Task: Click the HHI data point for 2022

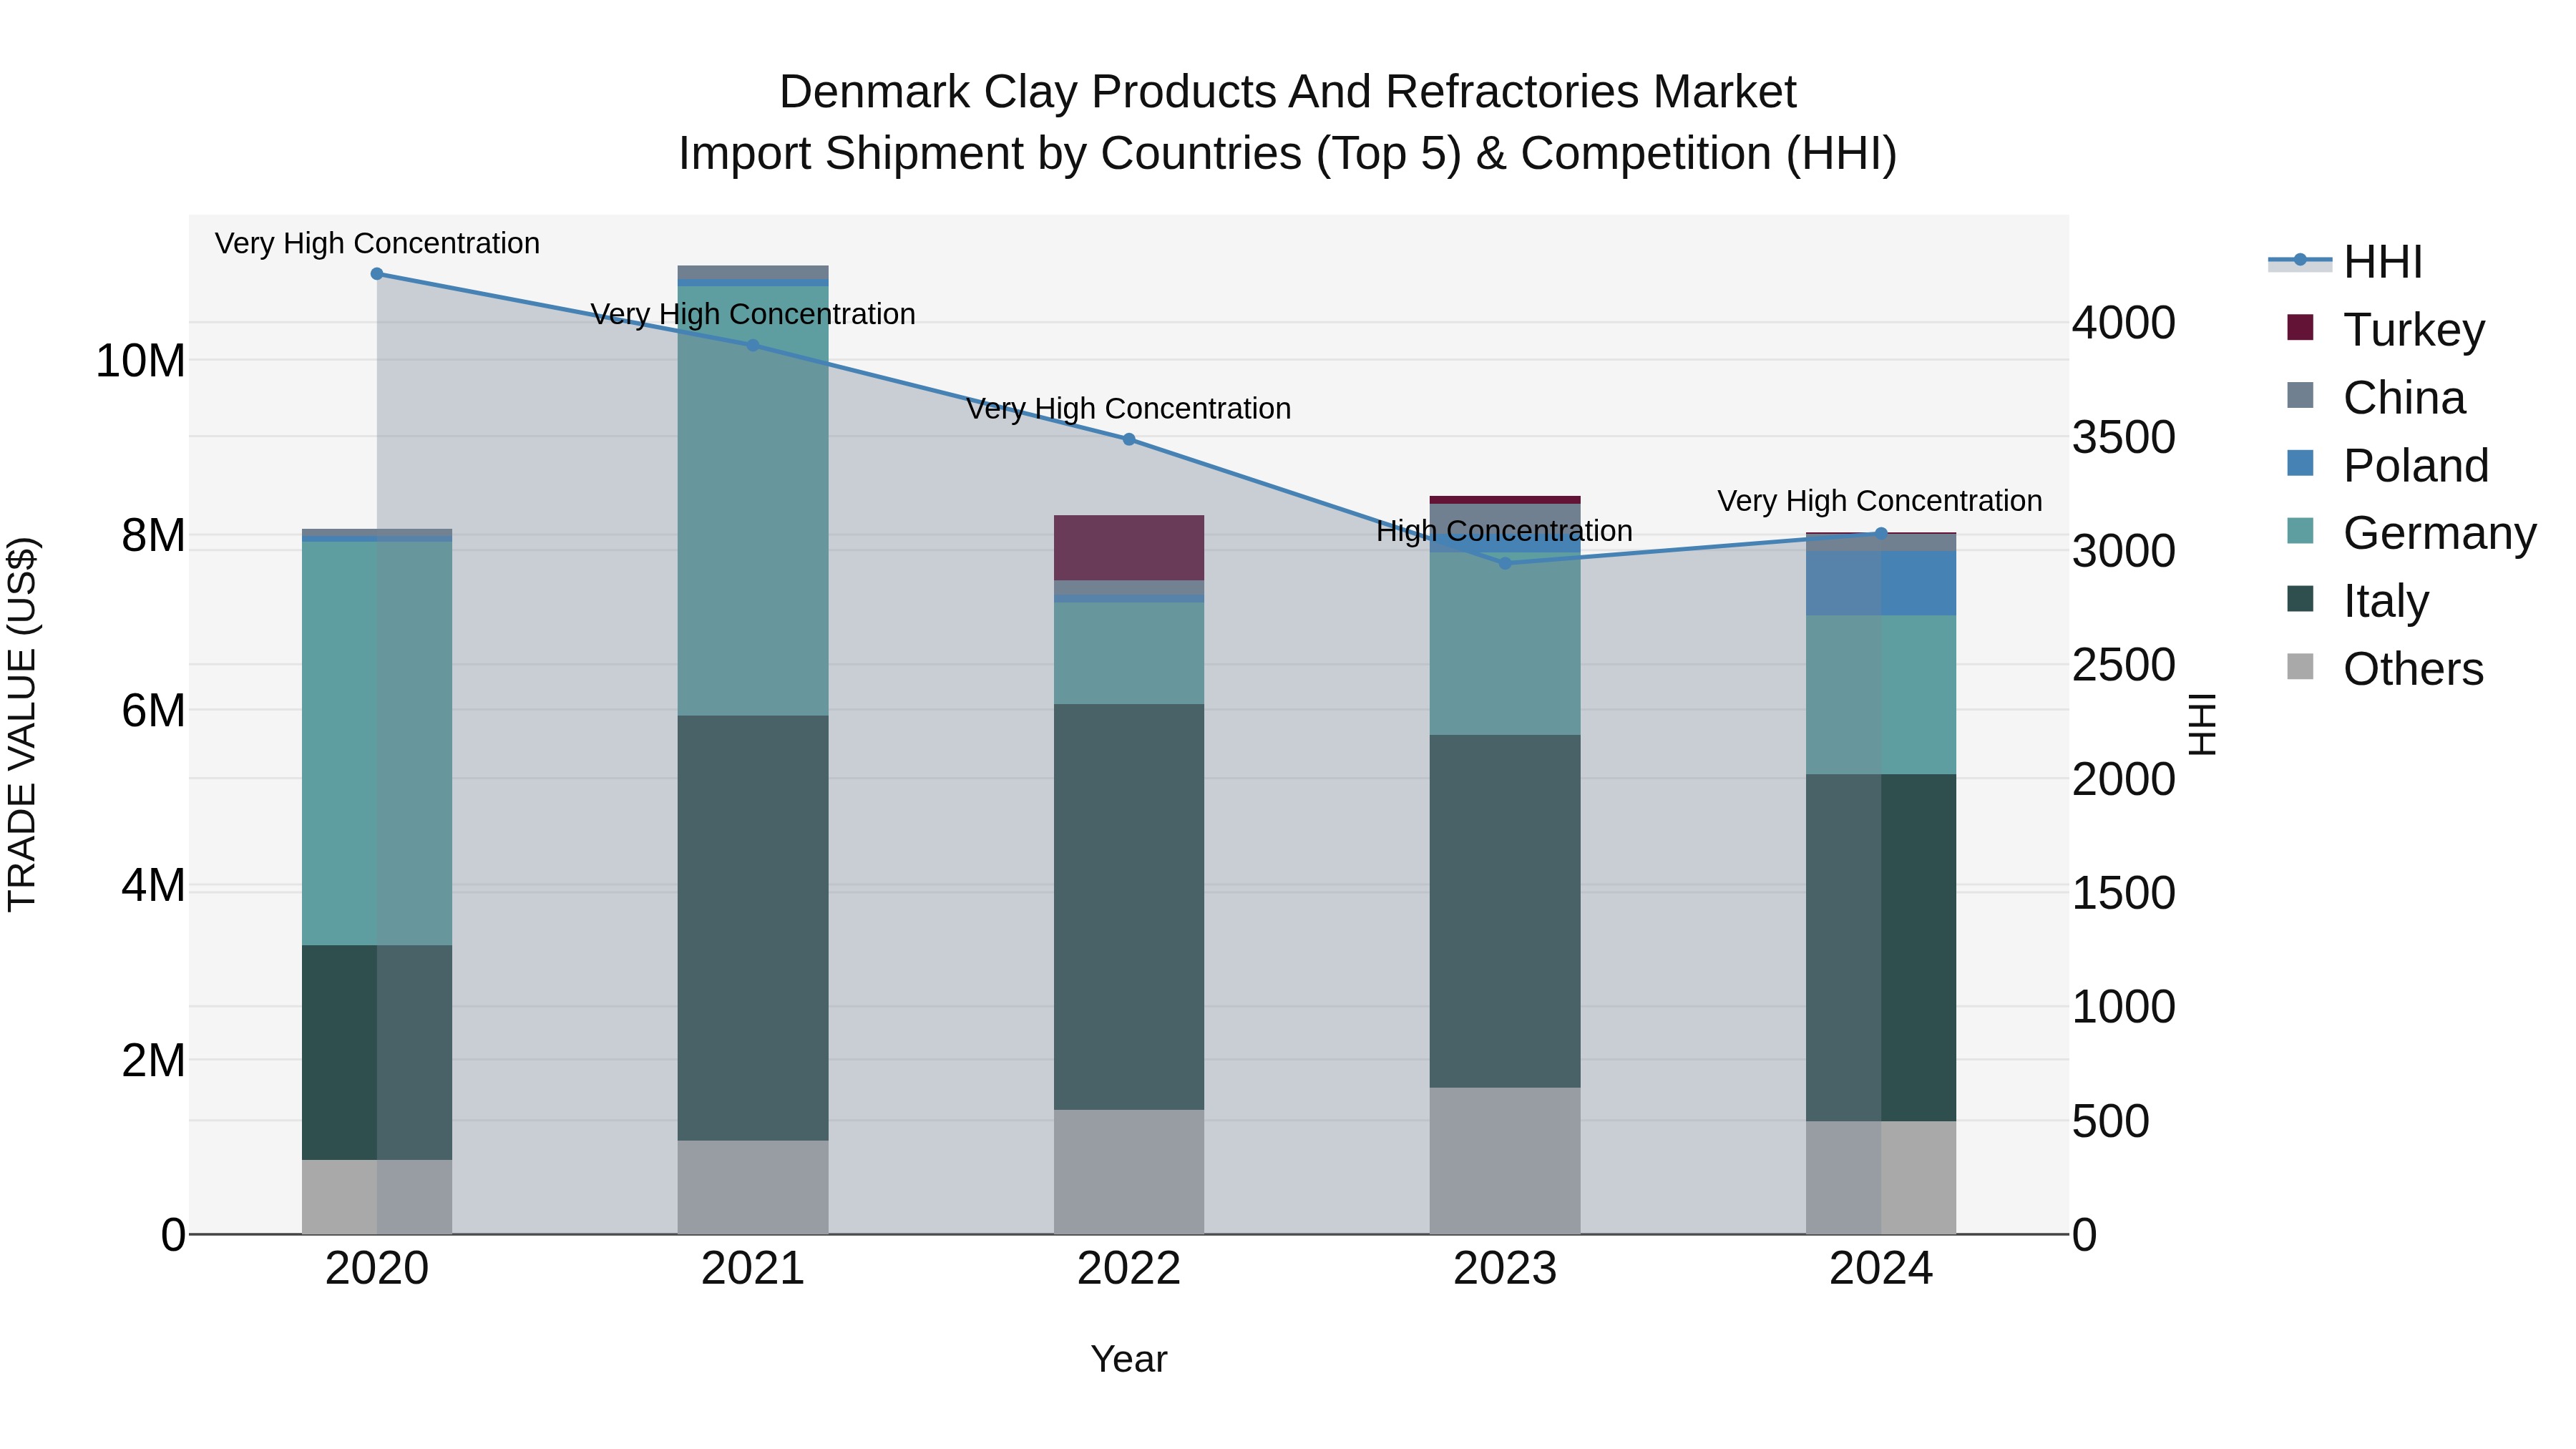Action: coord(1129,439)
